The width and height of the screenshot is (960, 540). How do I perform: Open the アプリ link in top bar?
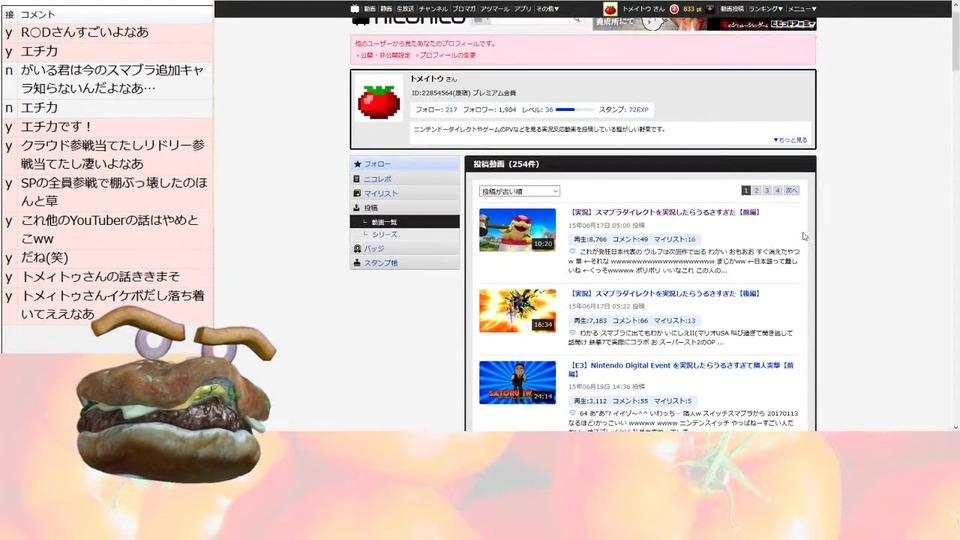pyautogui.click(x=522, y=9)
